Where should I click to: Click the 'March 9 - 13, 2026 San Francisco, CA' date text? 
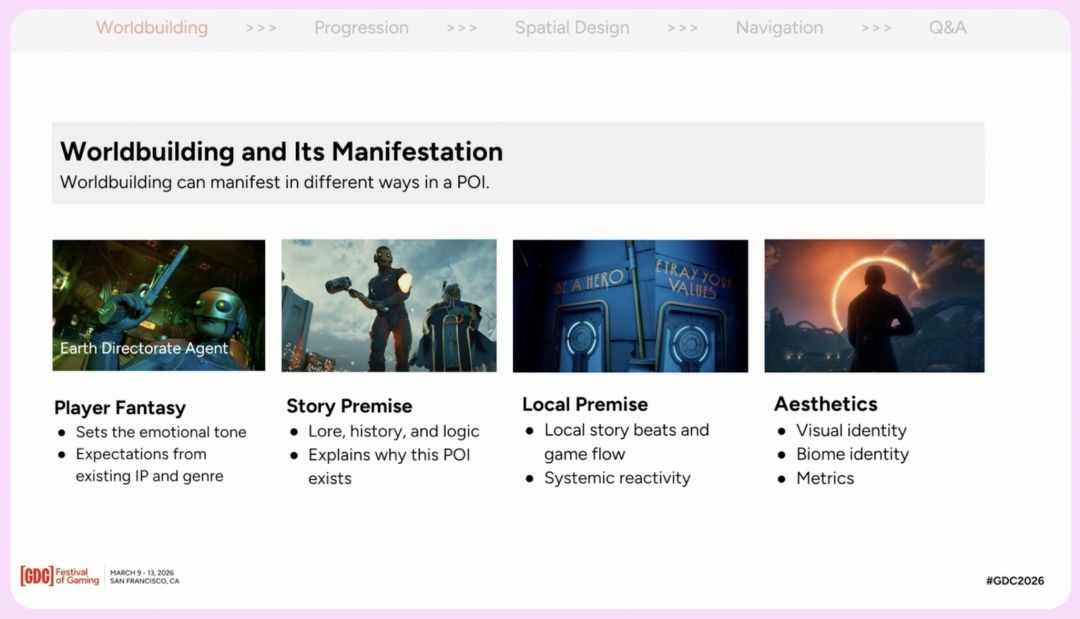(x=145, y=577)
